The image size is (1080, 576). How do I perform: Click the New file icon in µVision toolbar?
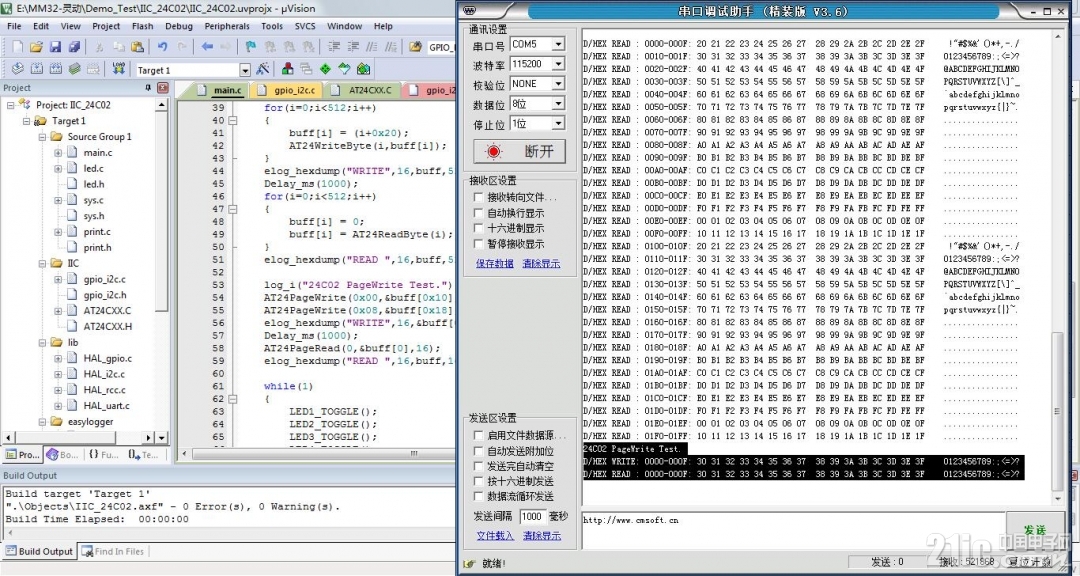pyautogui.click(x=18, y=47)
